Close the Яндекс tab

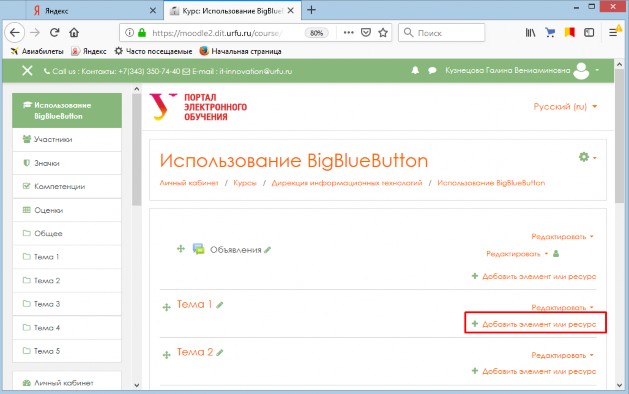(153, 11)
